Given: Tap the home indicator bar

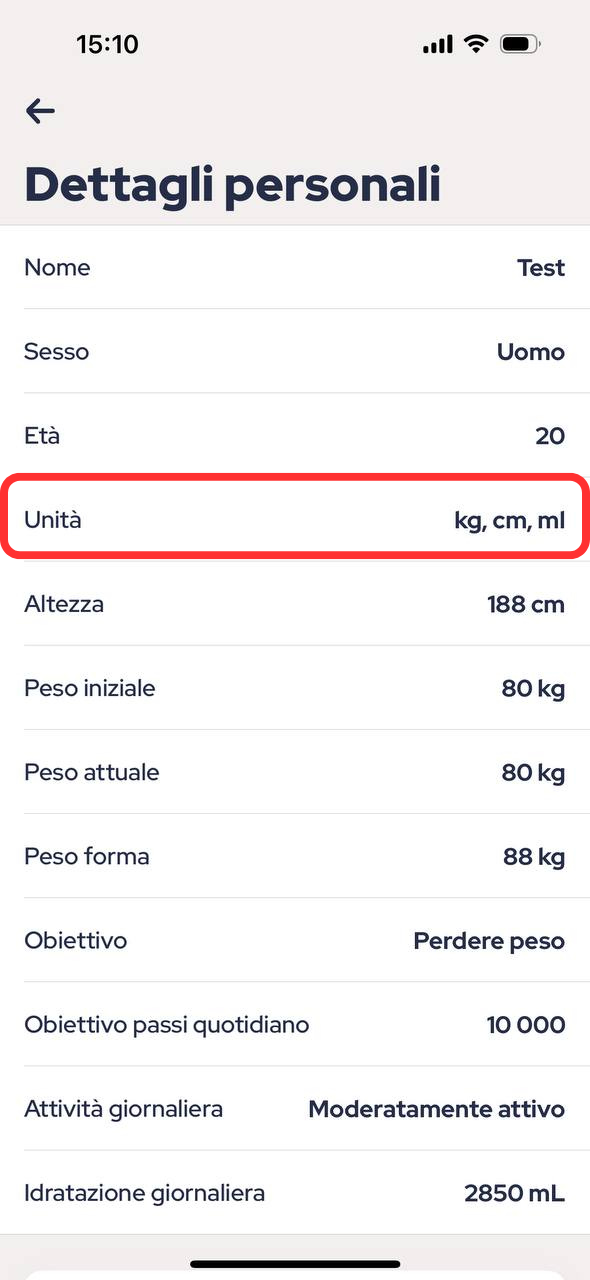Looking at the screenshot, I should point(295,1264).
